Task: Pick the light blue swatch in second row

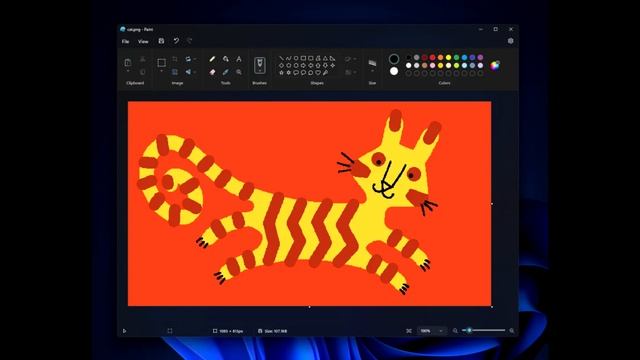Action: coord(464,65)
